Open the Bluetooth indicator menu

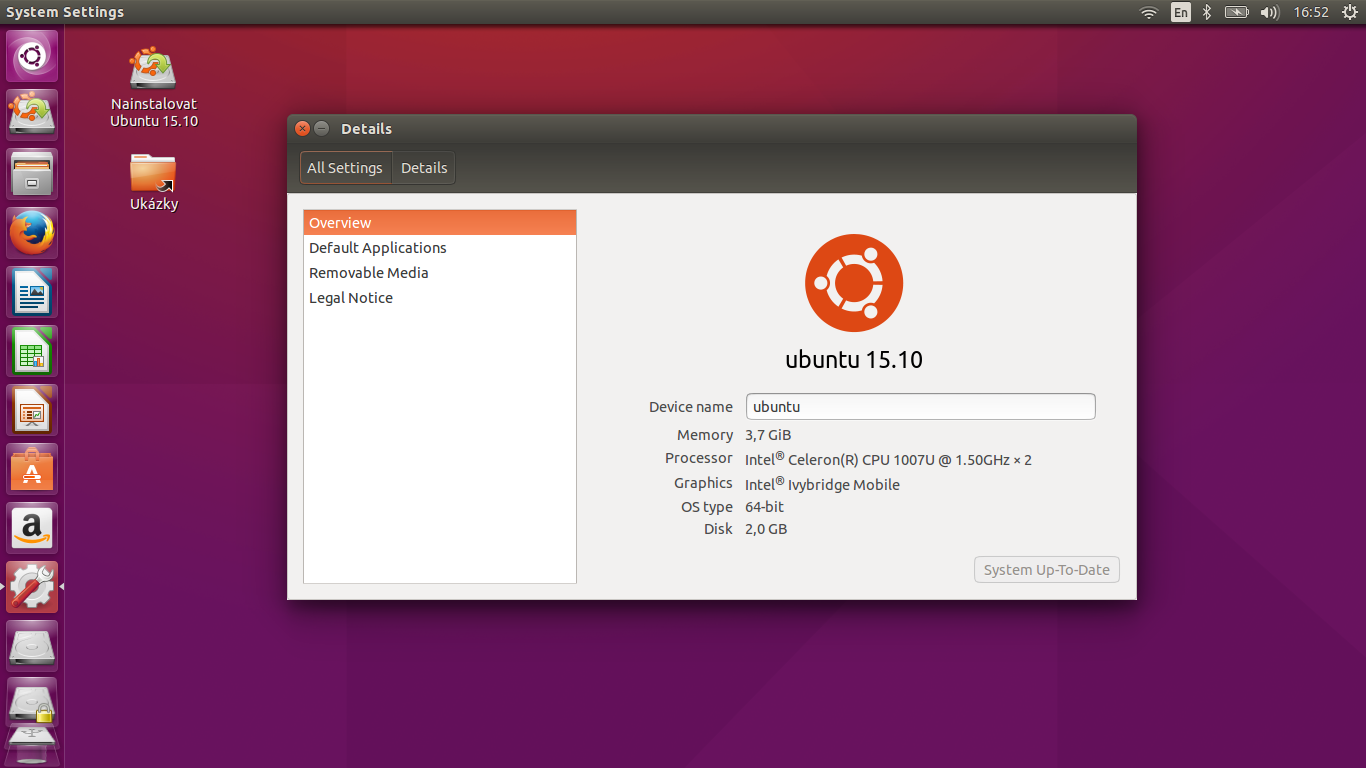pyautogui.click(x=1207, y=12)
